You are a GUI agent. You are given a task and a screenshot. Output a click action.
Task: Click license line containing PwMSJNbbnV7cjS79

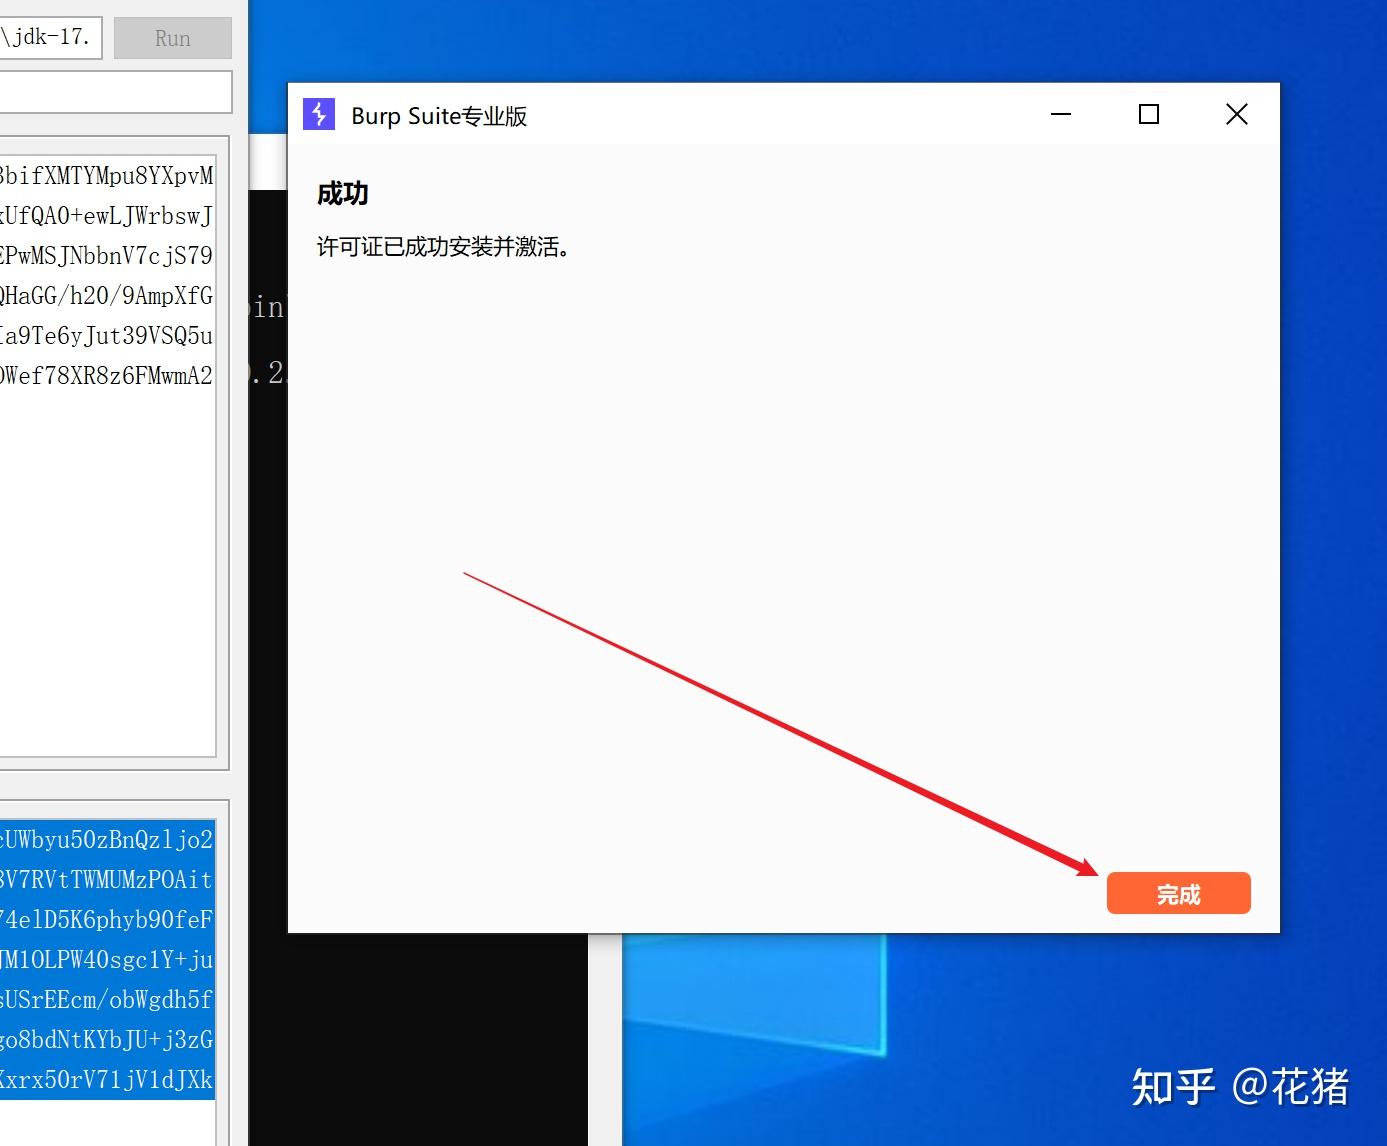106,256
